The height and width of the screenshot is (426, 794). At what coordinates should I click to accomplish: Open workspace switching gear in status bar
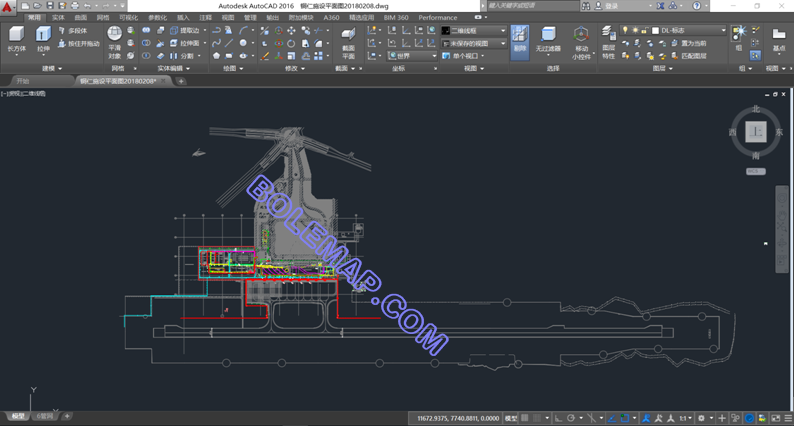click(x=701, y=418)
